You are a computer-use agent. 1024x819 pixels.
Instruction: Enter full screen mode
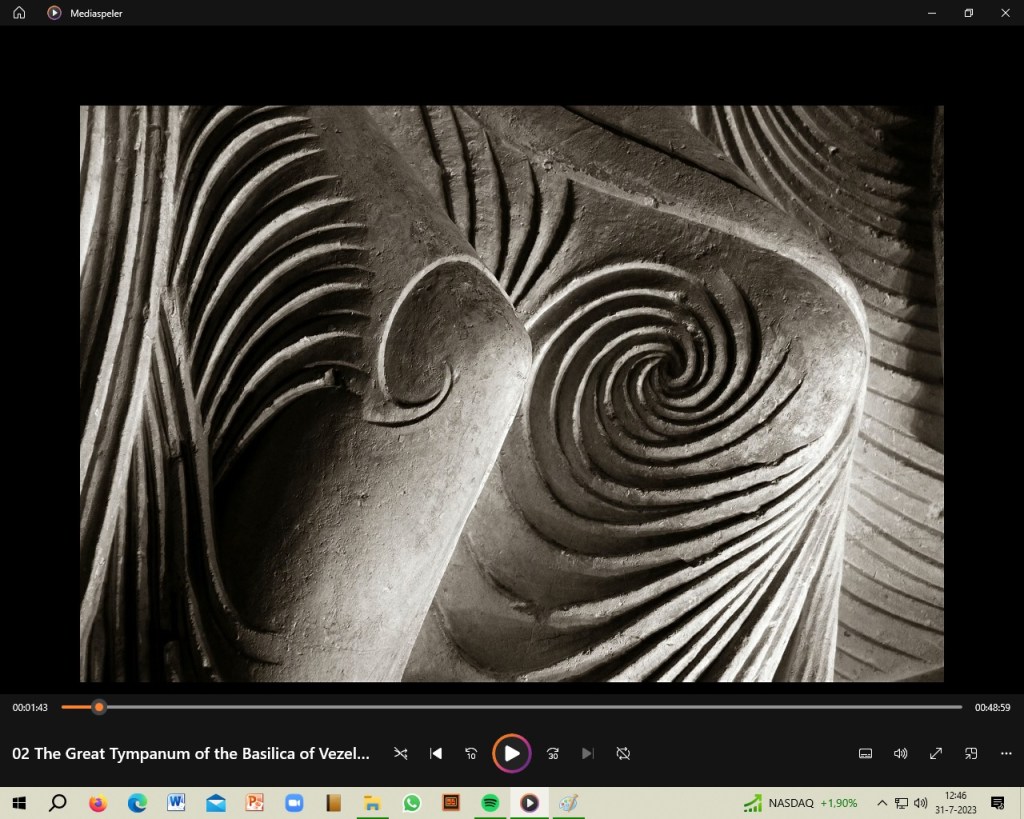(x=936, y=753)
